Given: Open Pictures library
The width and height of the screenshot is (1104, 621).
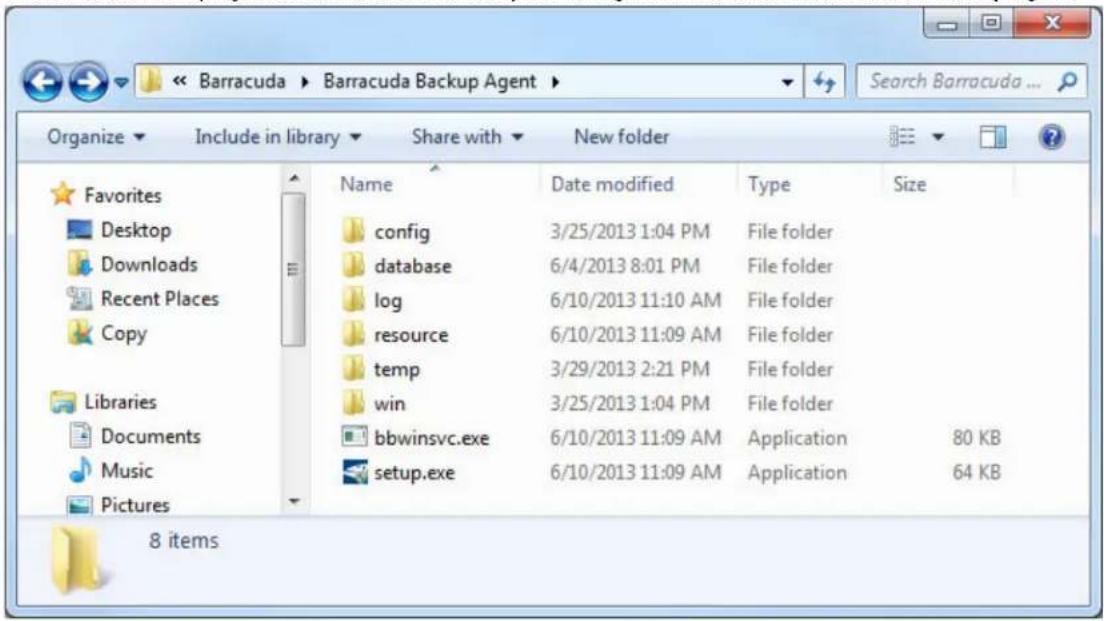Looking at the screenshot, I should click(x=135, y=504).
